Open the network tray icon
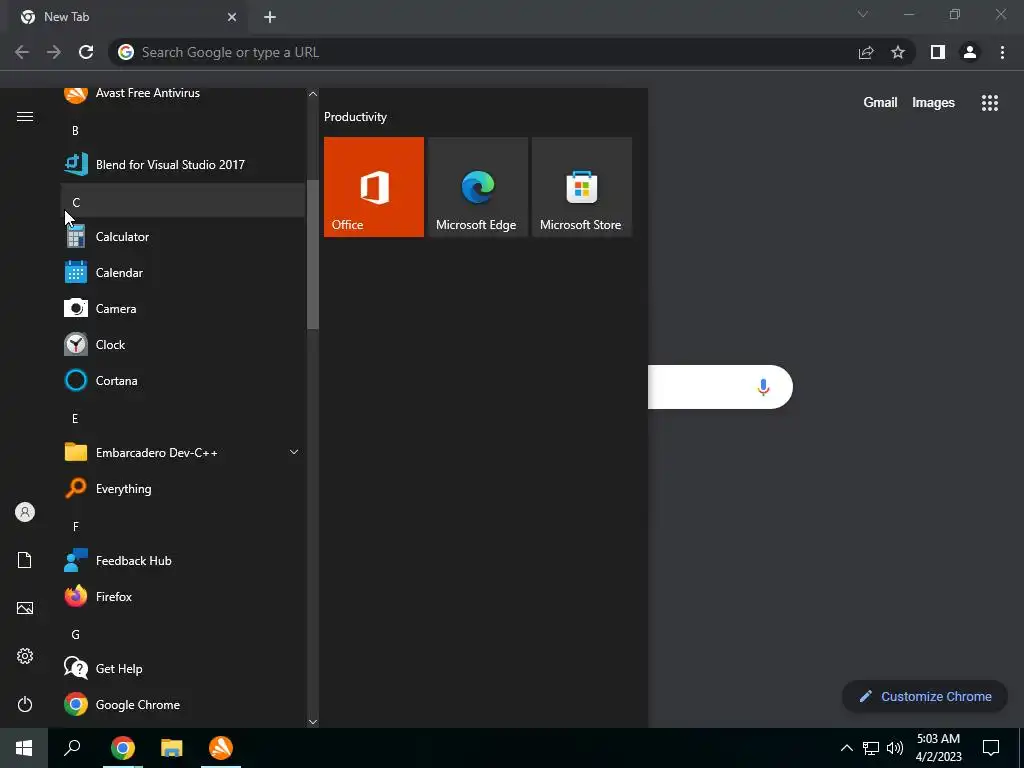The width and height of the screenshot is (1024, 768). pyautogui.click(x=871, y=748)
